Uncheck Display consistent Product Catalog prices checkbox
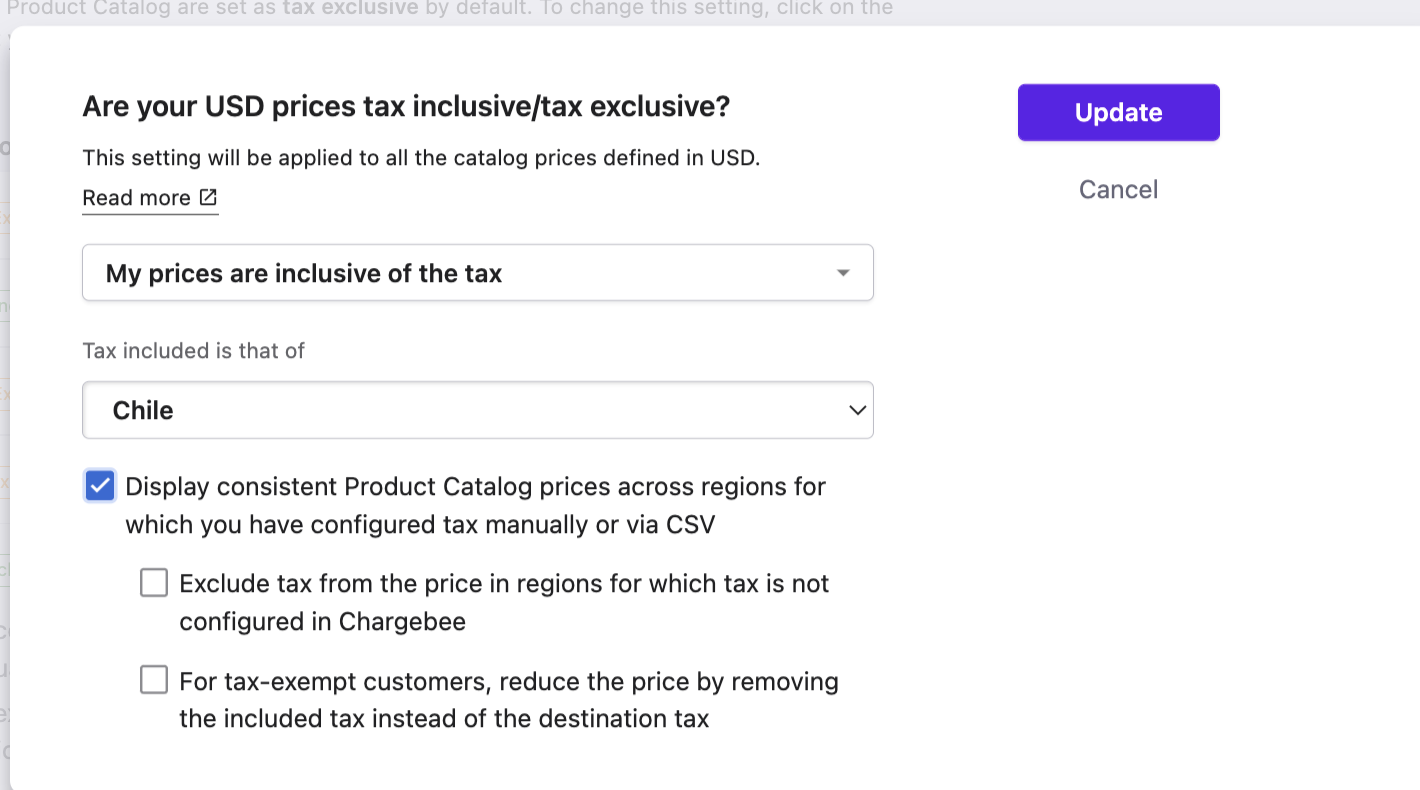The width and height of the screenshot is (1420, 790). pyautogui.click(x=99, y=486)
